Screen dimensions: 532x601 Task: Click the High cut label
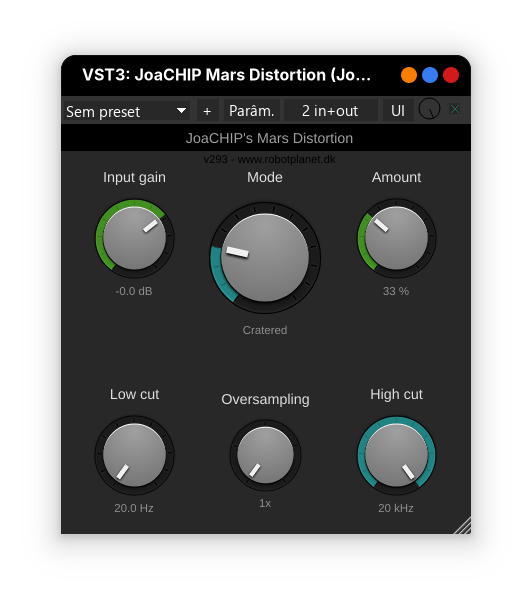[396, 394]
